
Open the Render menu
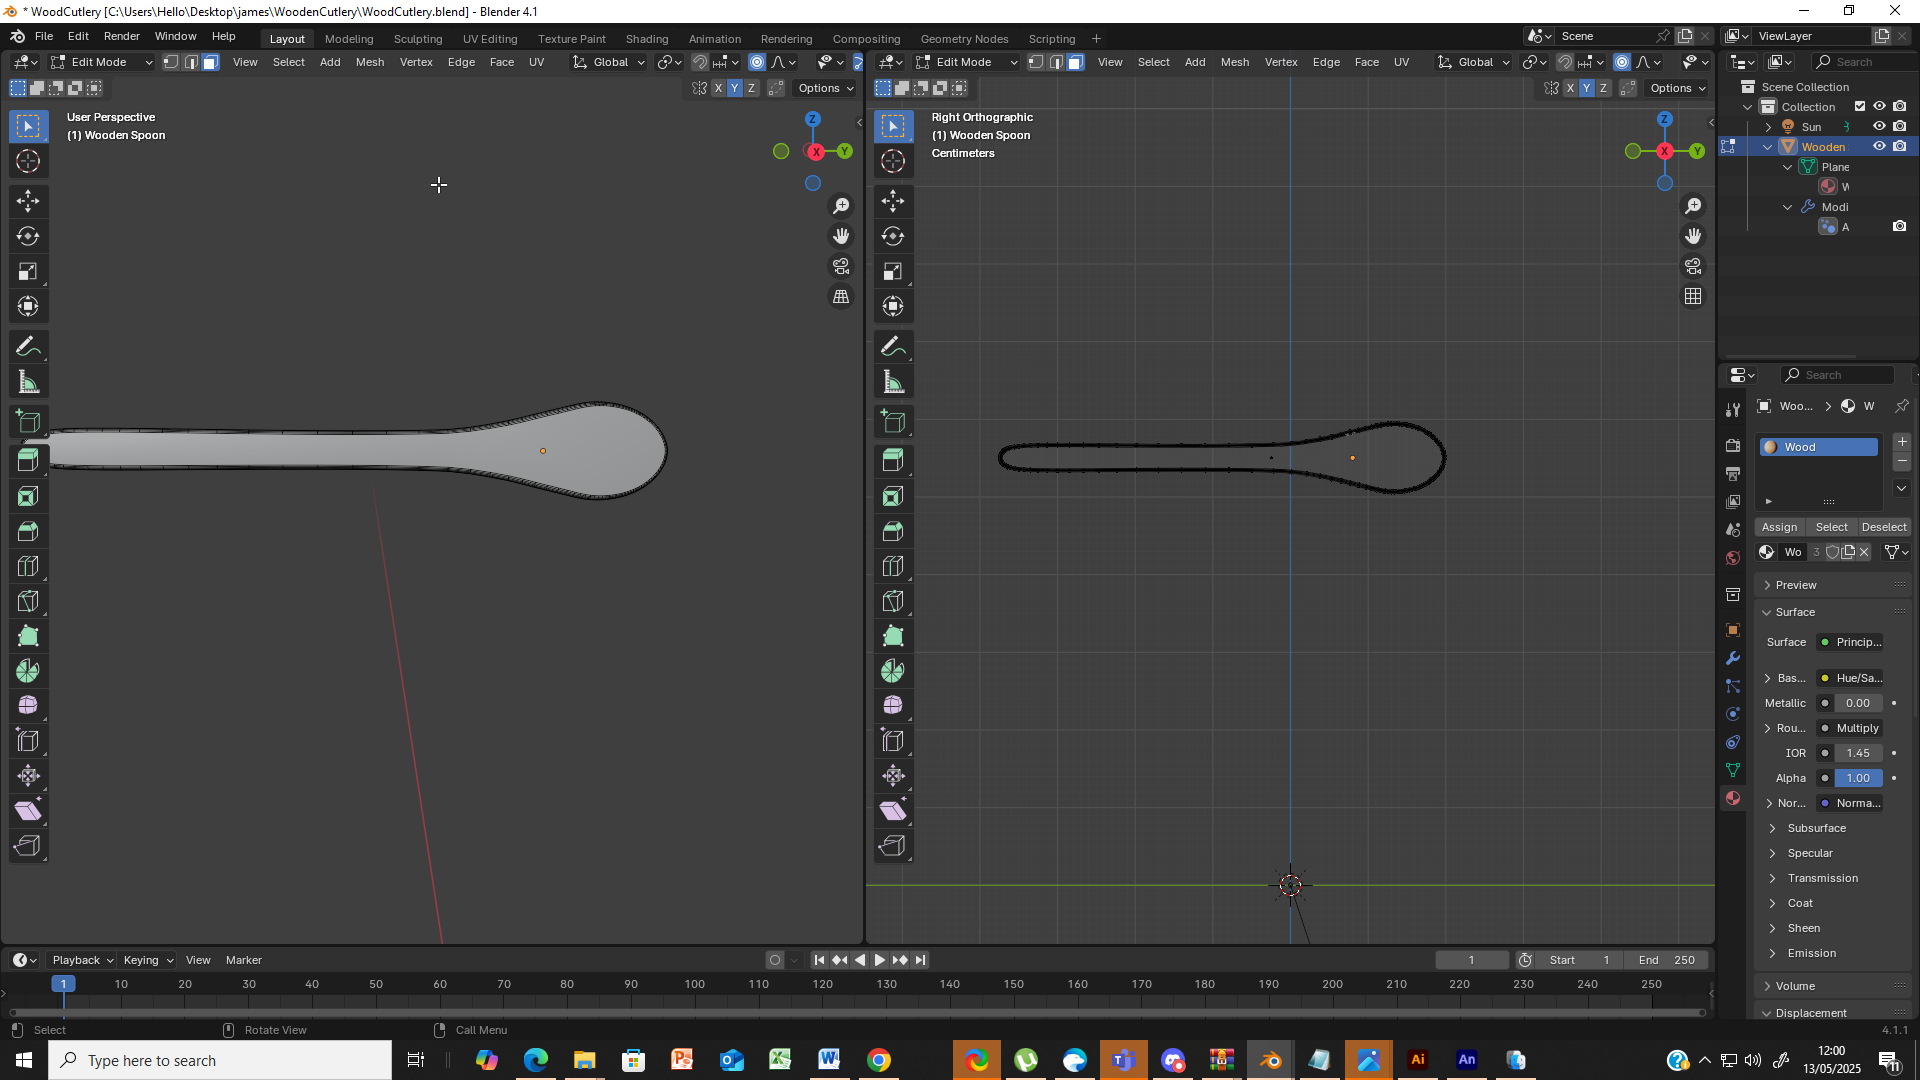[121, 36]
